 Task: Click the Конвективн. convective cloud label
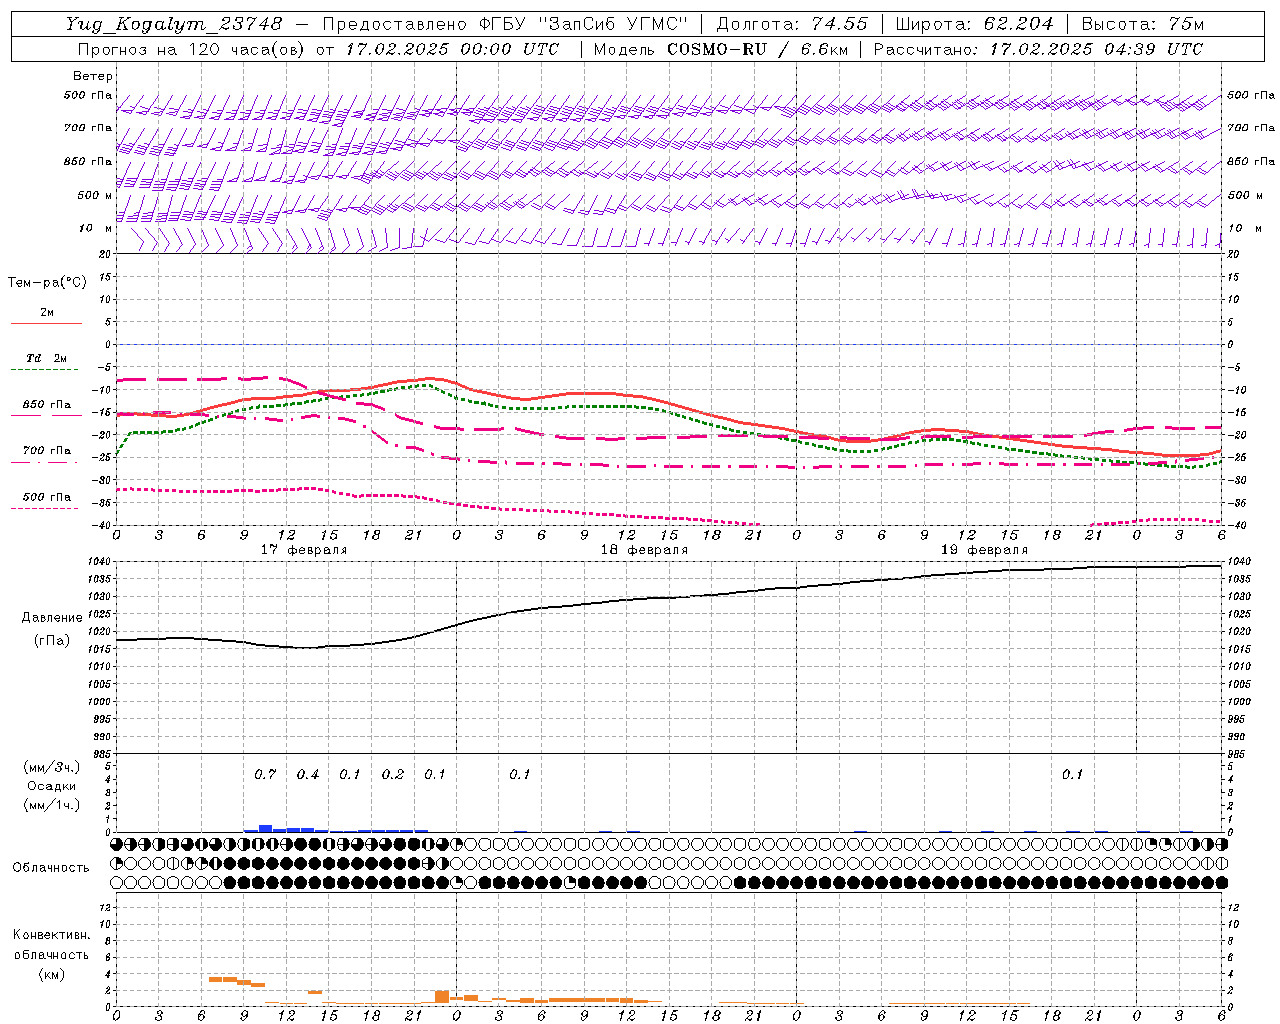pos(51,935)
